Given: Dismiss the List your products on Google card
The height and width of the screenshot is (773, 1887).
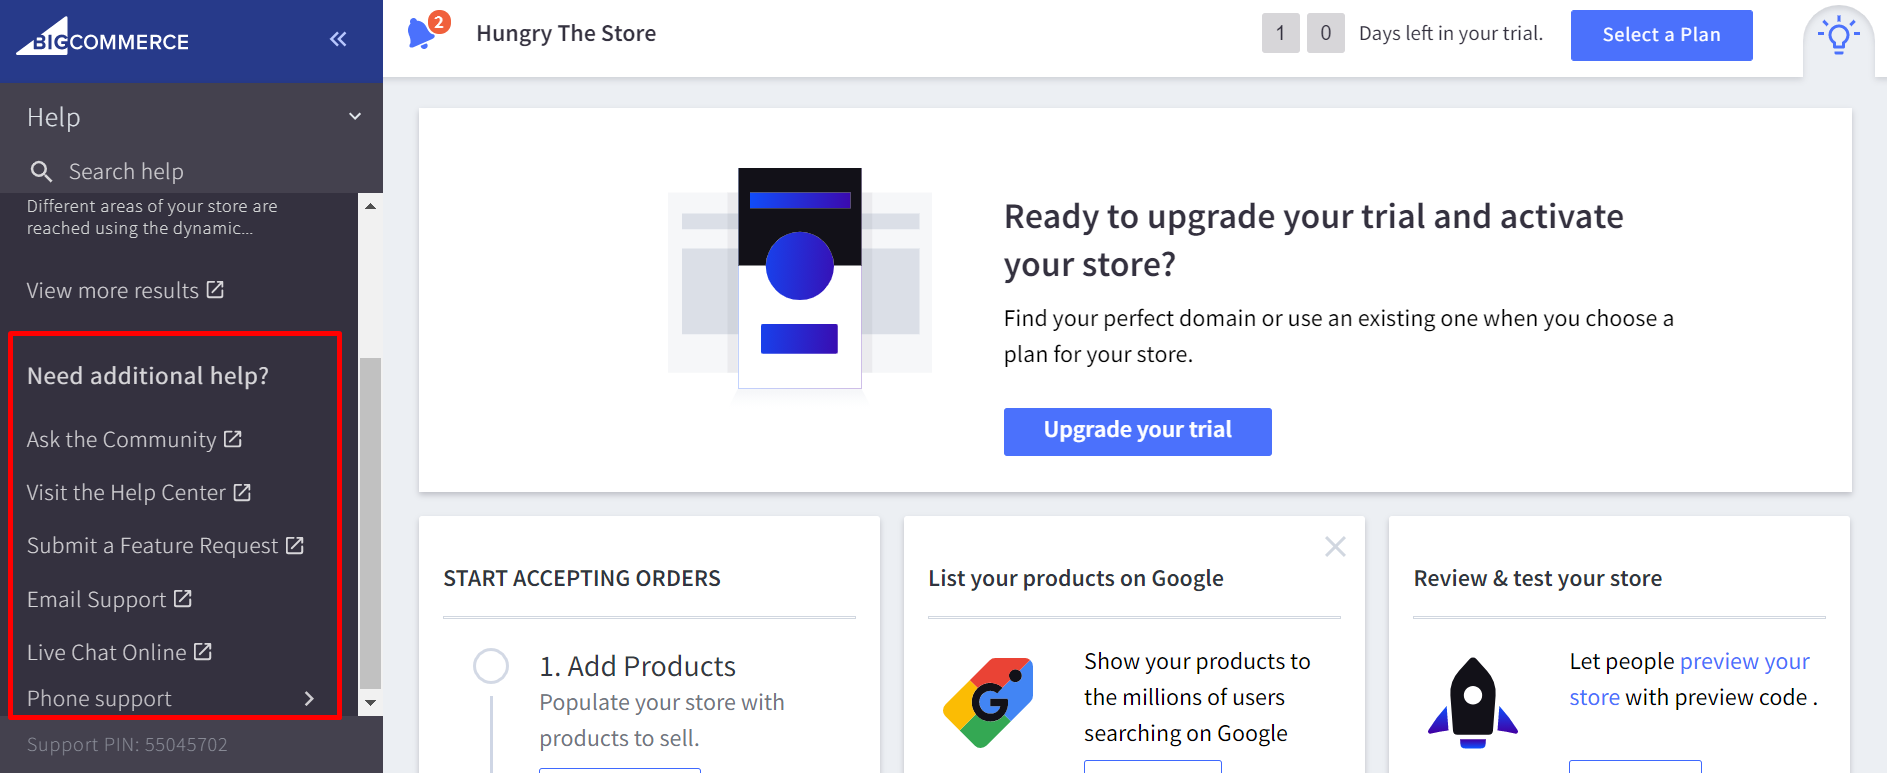Looking at the screenshot, I should (x=1335, y=547).
